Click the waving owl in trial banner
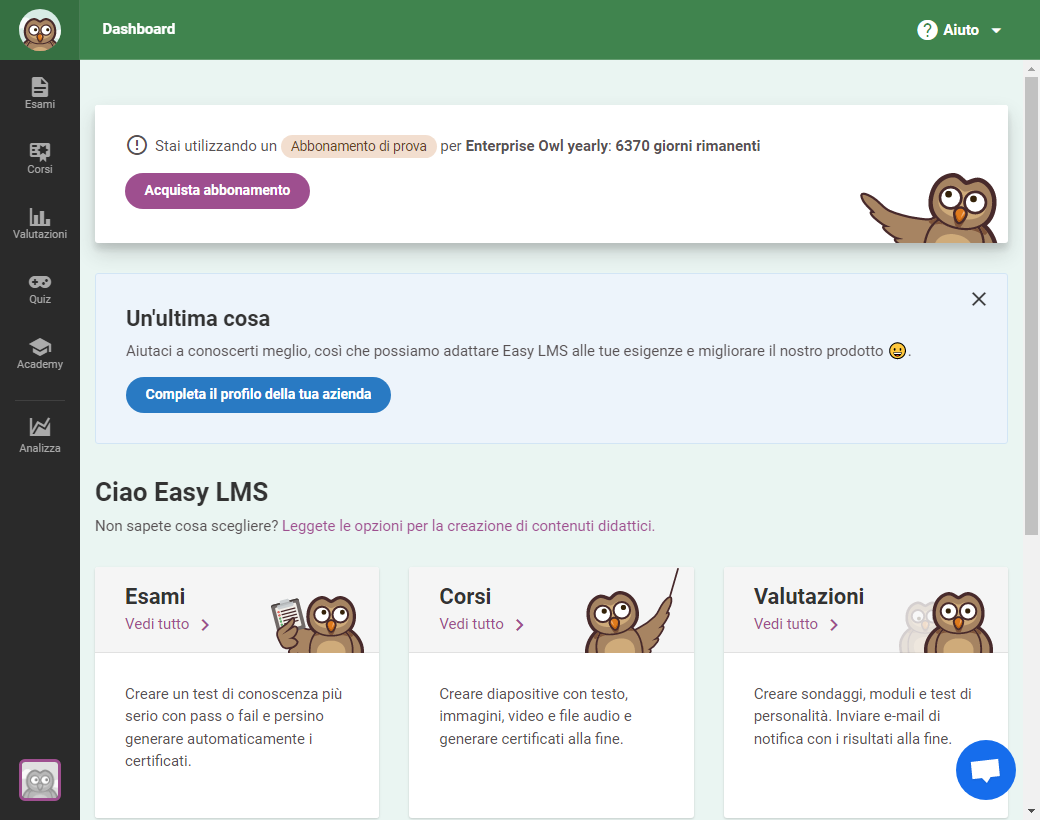This screenshot has width=1040, height=820. (x=929, y=208)
